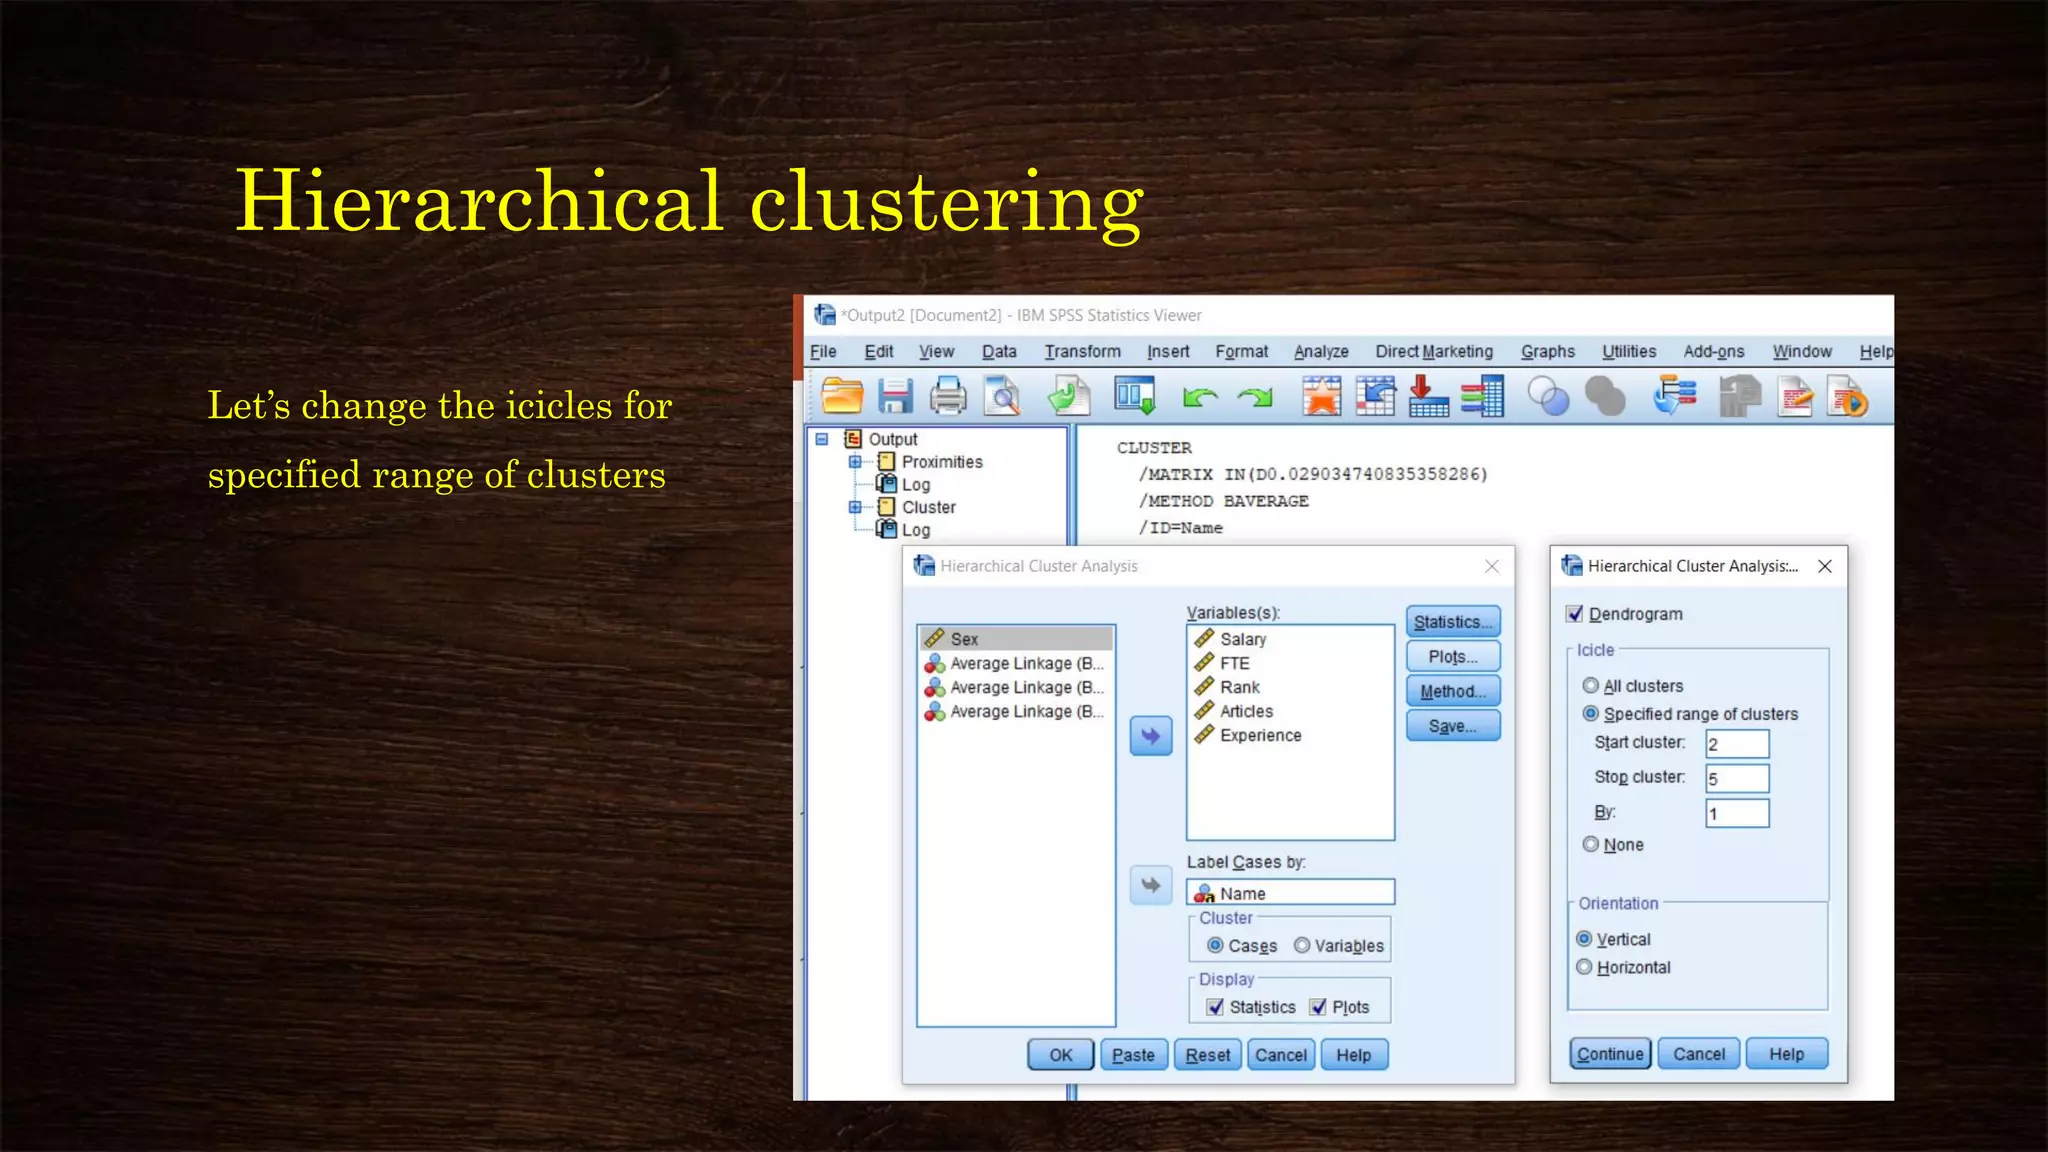The image size is (2048, 1152).
Task: Open the Transform menu
Action: 1082,352
